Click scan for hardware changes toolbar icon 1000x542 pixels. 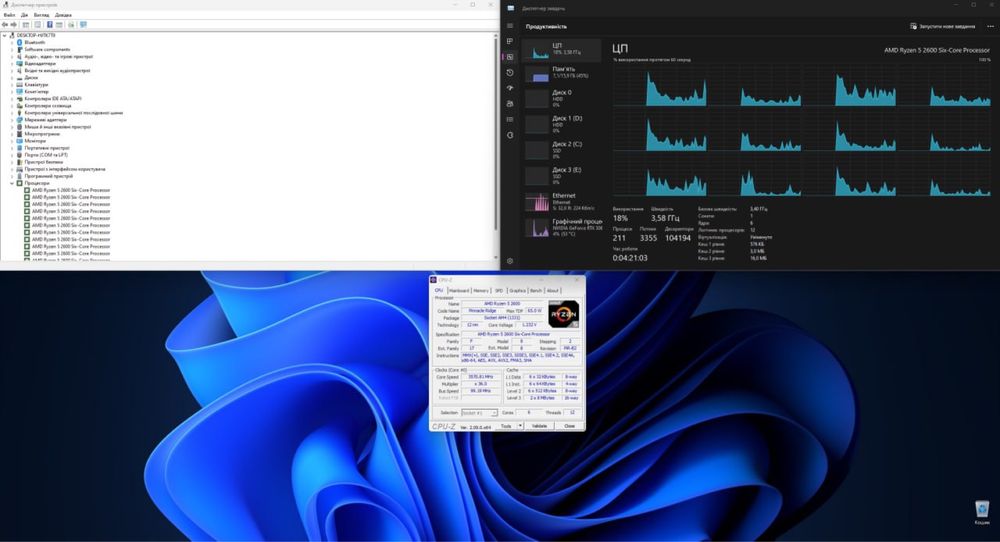point(83,25)
